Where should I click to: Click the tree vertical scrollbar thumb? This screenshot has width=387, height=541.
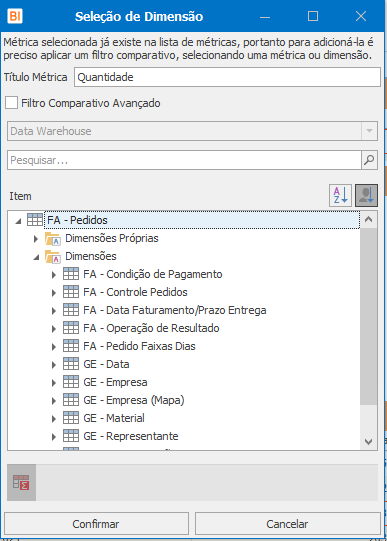tap(368, 316)
